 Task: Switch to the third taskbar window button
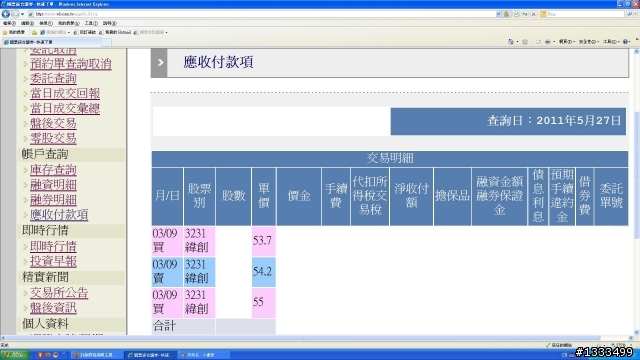(x=204, y=355)
